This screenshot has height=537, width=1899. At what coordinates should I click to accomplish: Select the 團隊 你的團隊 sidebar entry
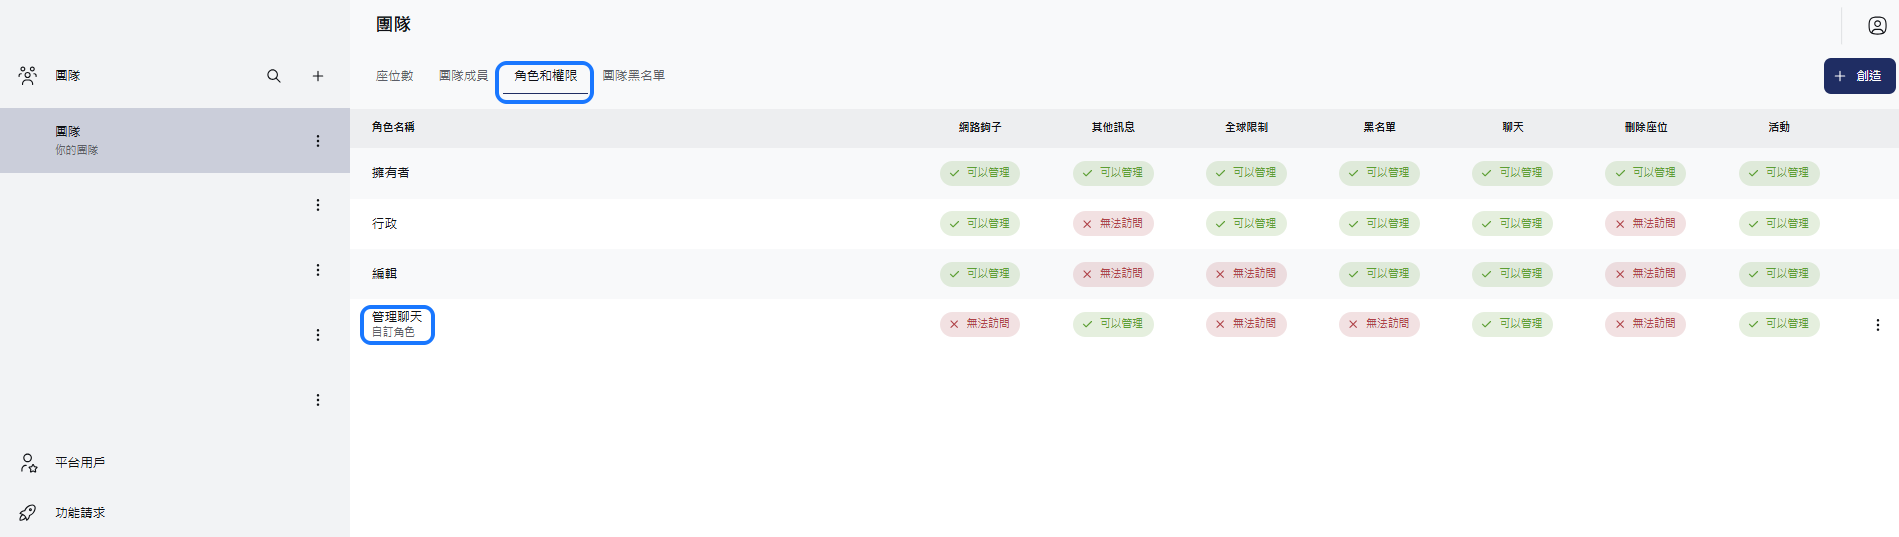click(x=150, y=140)
